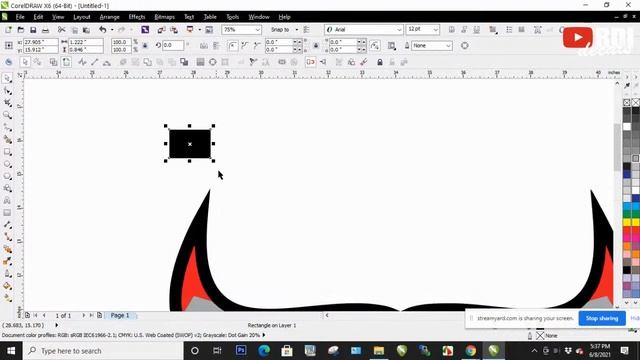Select the Rectangle tool in toolbox
Screen dimensions: 640x360
click(x=7, y=152)
